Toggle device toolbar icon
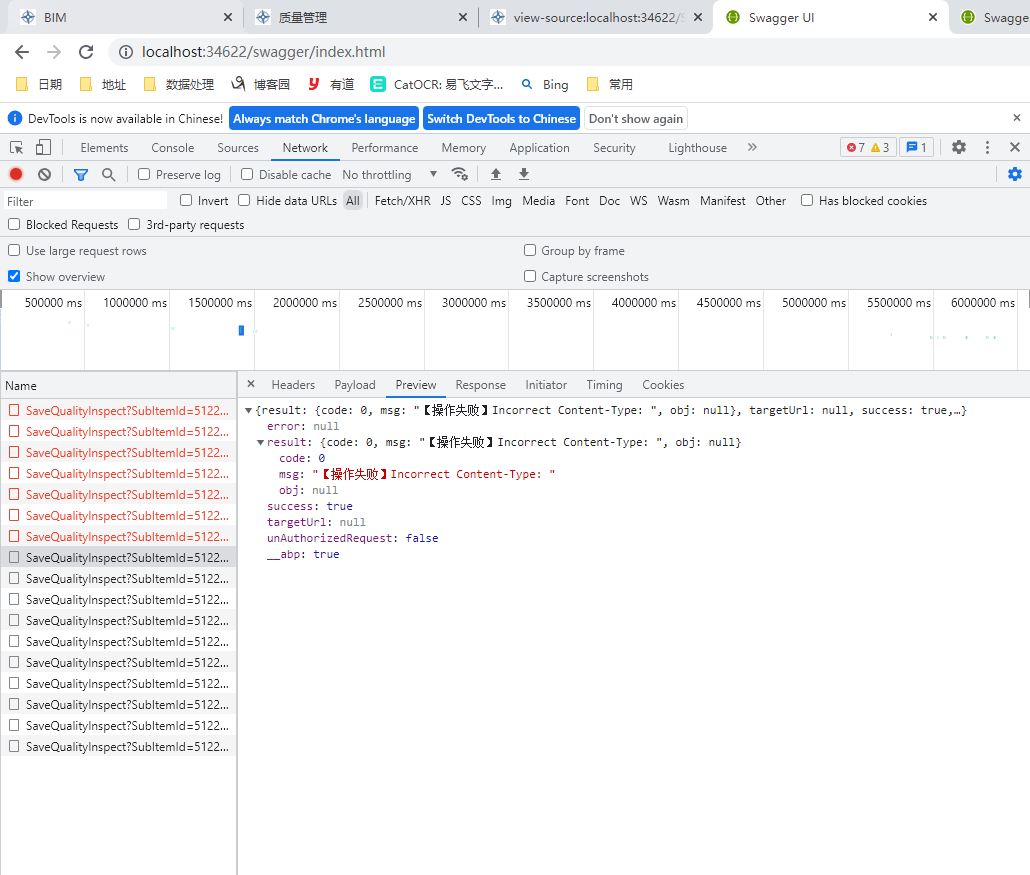Image resolution: width=1030 pixels, height=875 pixels. point(43,148)
